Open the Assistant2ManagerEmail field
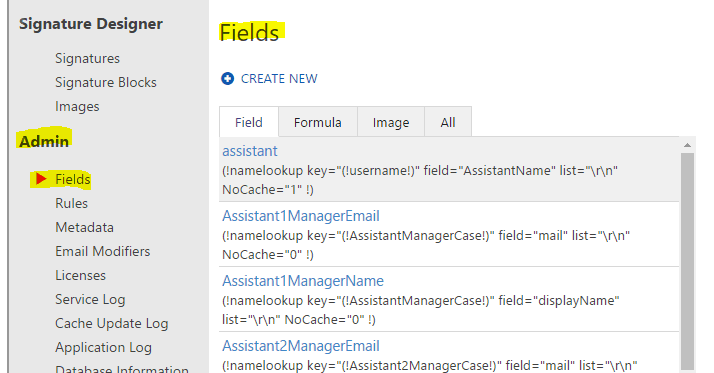The height and width of the screenshot is (373, 714). pos(301,346)
